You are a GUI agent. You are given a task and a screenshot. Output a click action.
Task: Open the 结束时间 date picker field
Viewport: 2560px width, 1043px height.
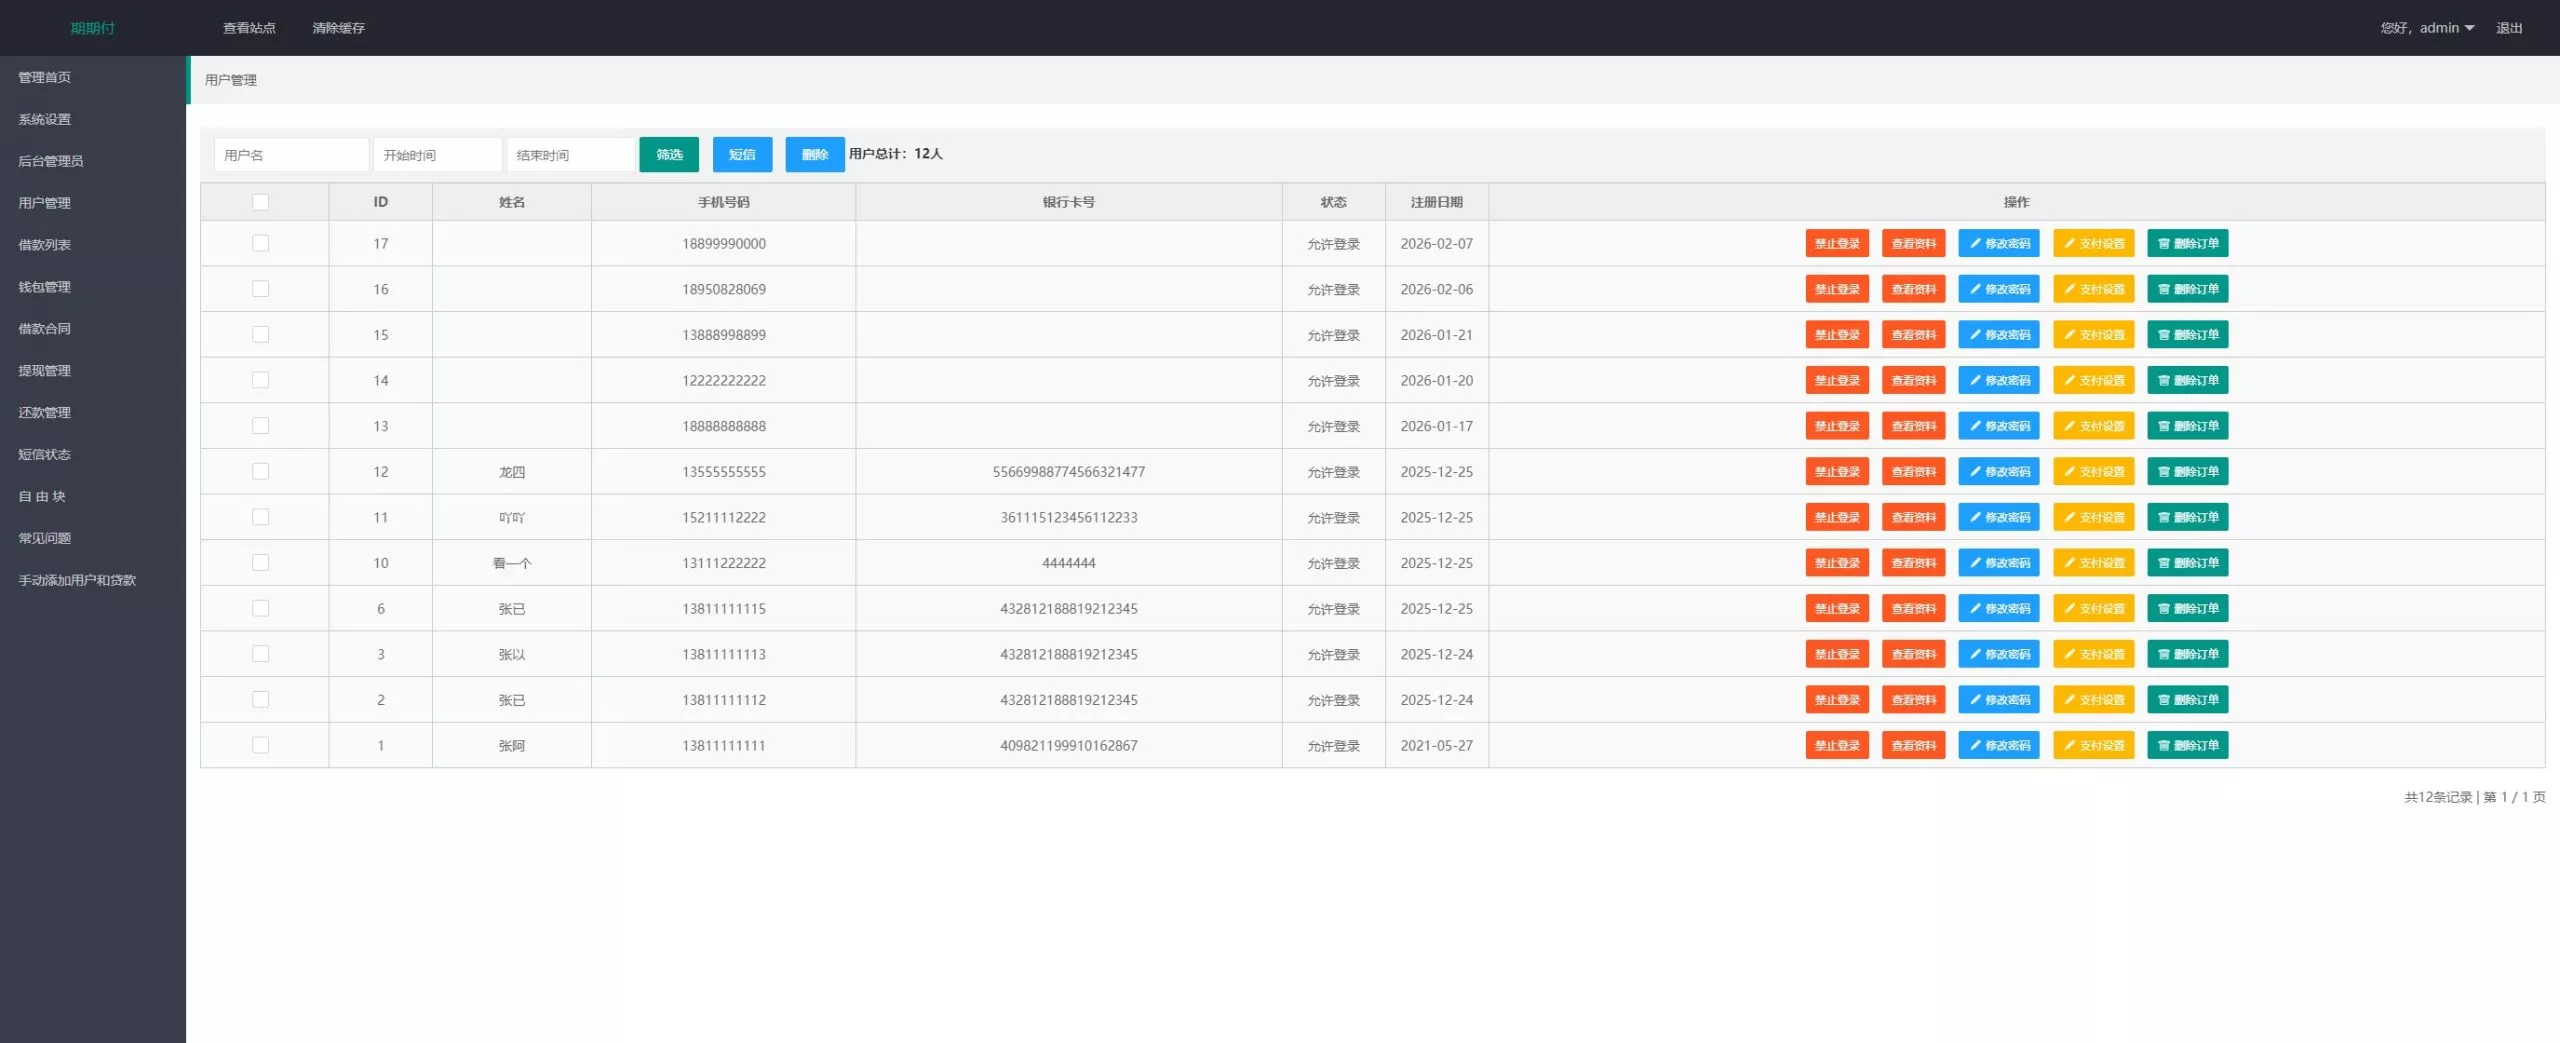pos(570,155)
